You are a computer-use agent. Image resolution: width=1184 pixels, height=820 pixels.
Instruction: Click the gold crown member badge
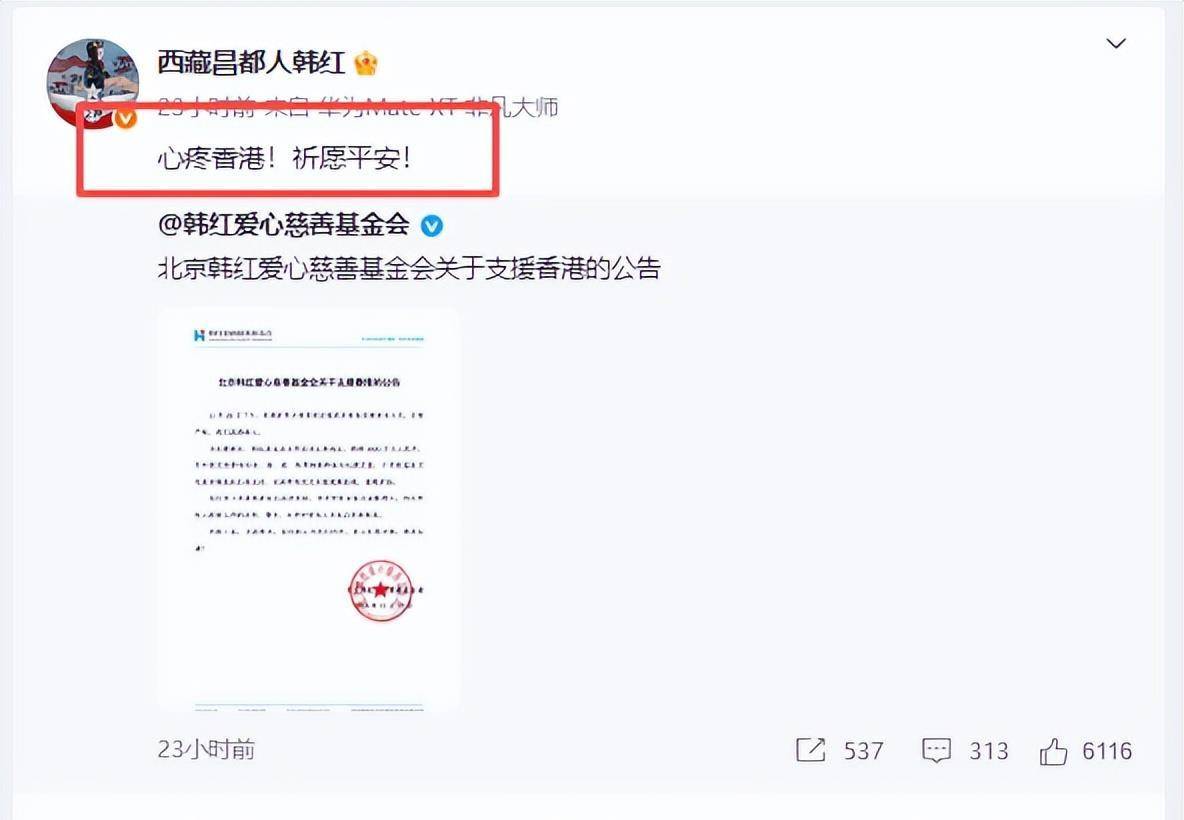(365, 63)
